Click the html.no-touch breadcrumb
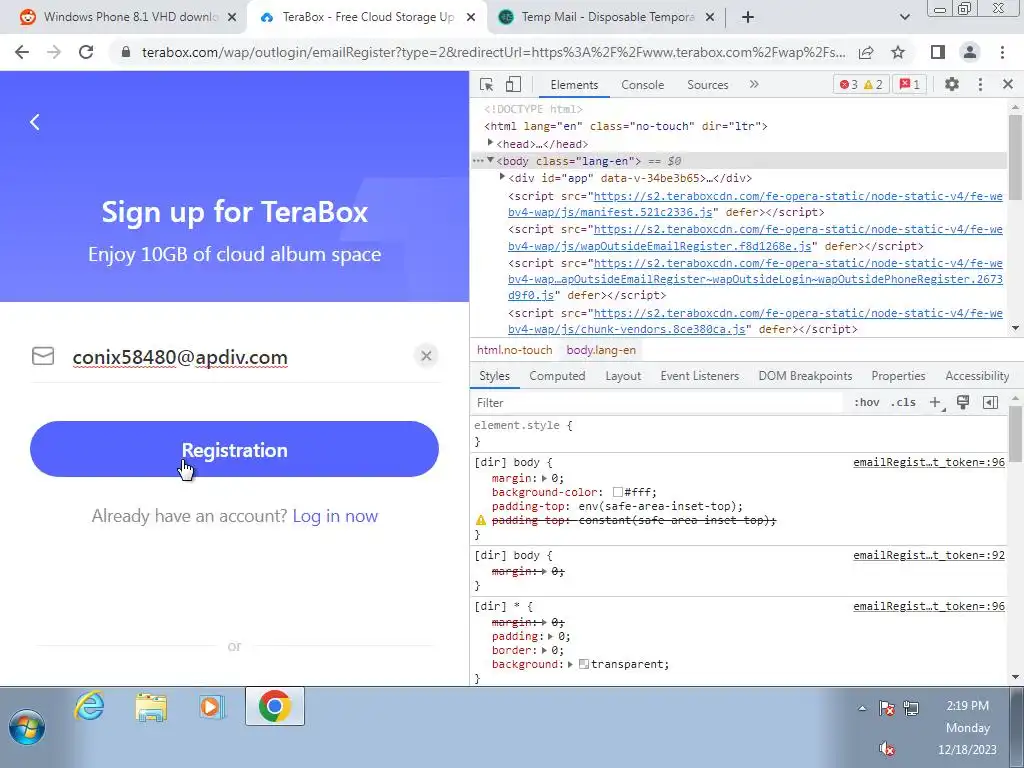Image resolution: width=1024 pixels, height=768 pixels. coord(515,350)
